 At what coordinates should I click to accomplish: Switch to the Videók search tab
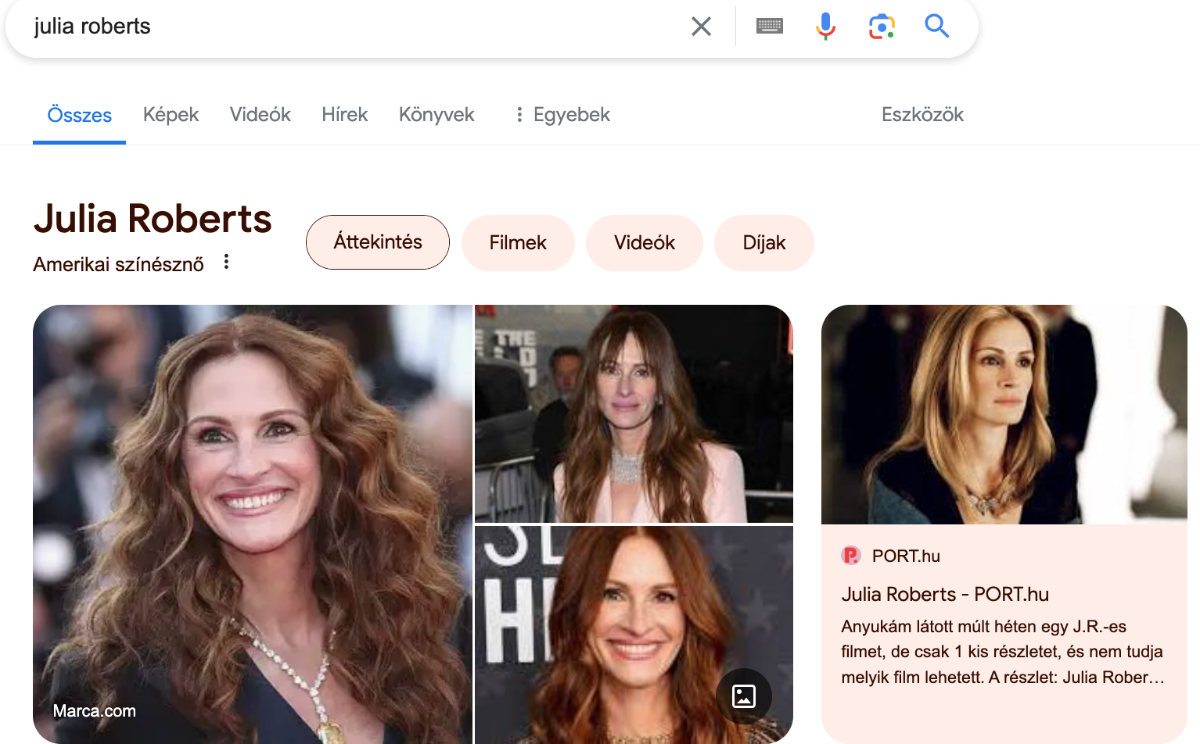260,115
